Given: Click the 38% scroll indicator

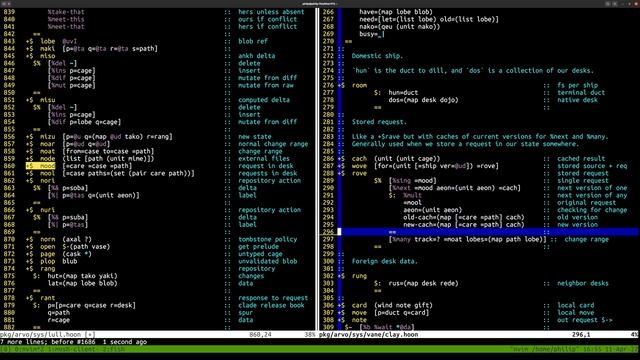Looking at the screenshot, I should (310, 334).
